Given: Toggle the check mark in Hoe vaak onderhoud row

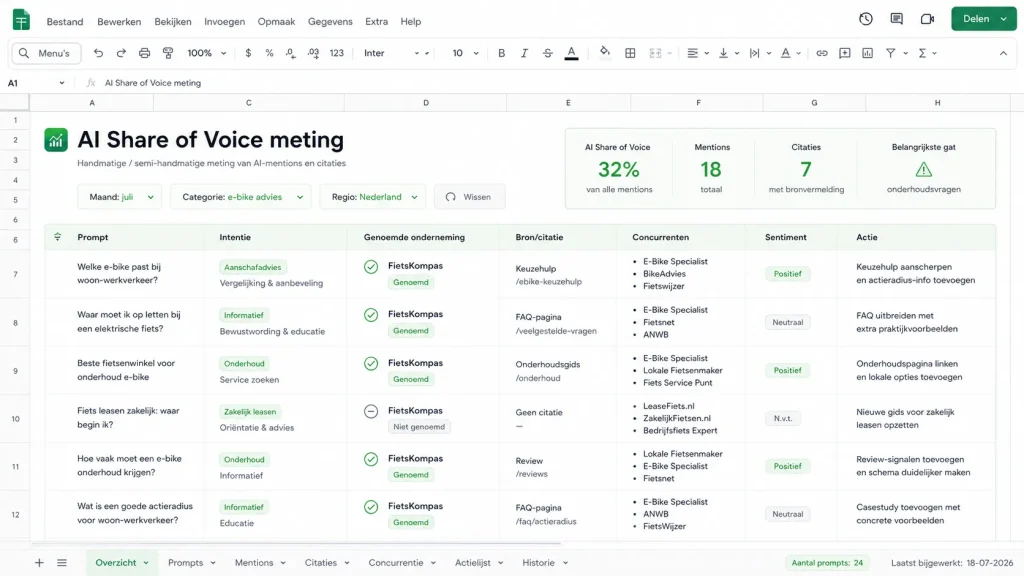Looking at the screenshot, I should [x=371, y=459].
